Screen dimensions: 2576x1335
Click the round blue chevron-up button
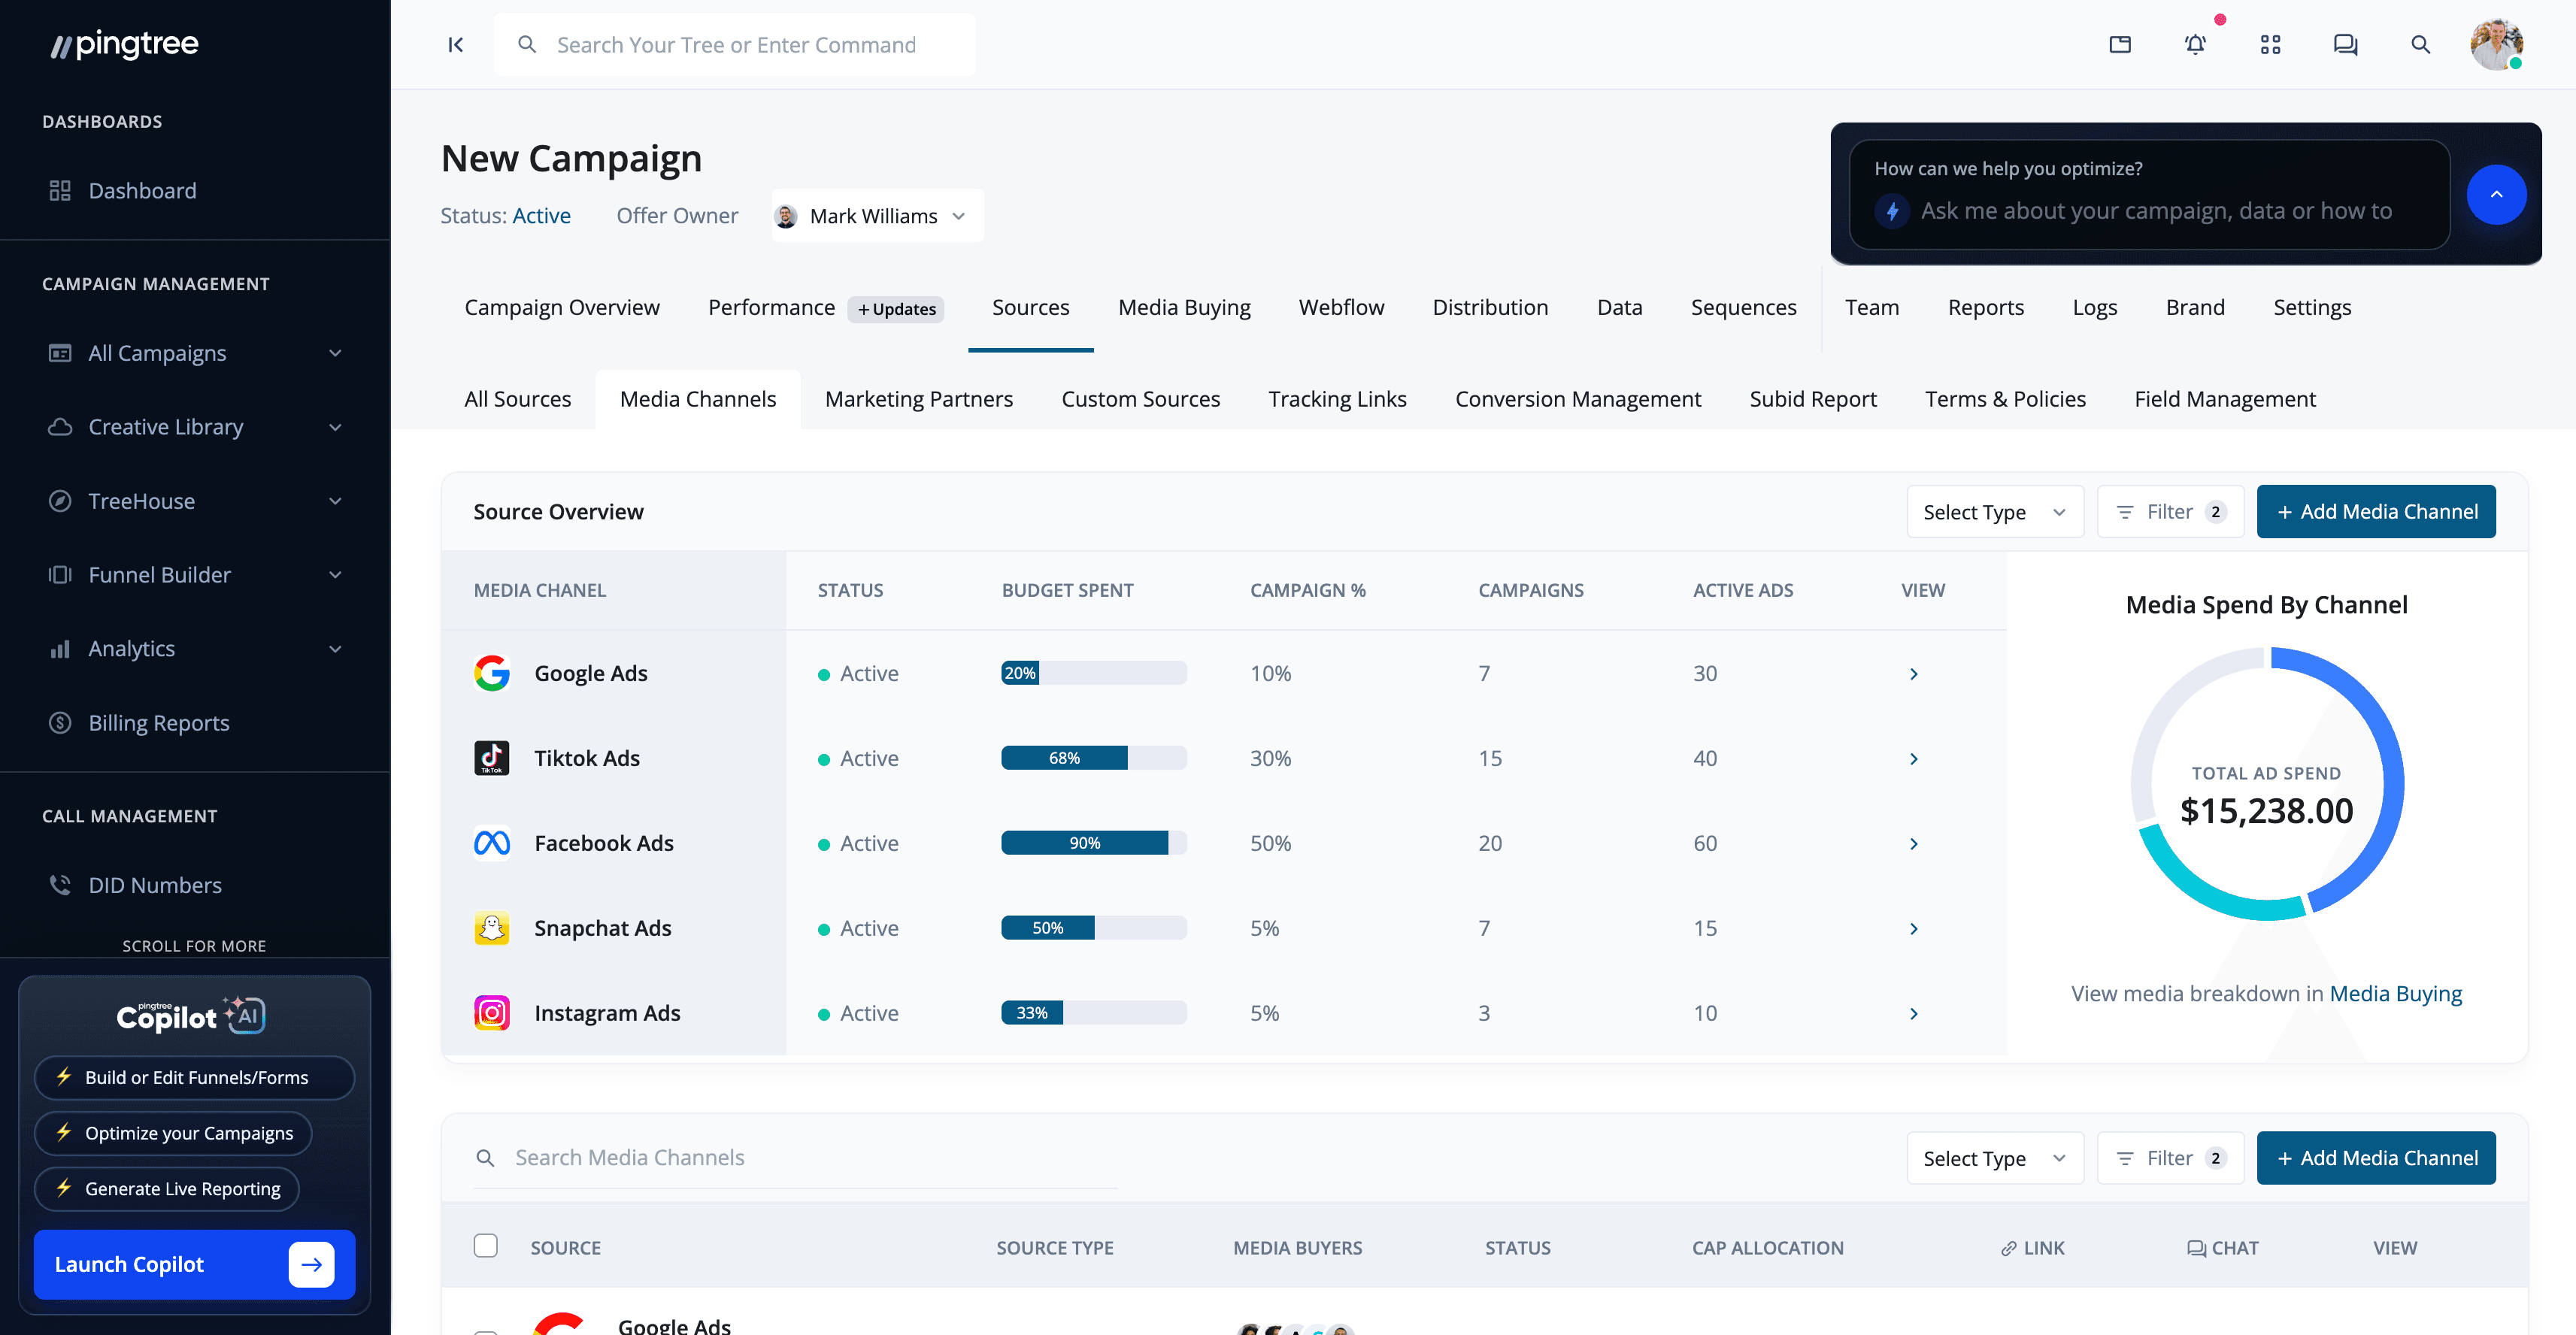(x=2496, y=195)
